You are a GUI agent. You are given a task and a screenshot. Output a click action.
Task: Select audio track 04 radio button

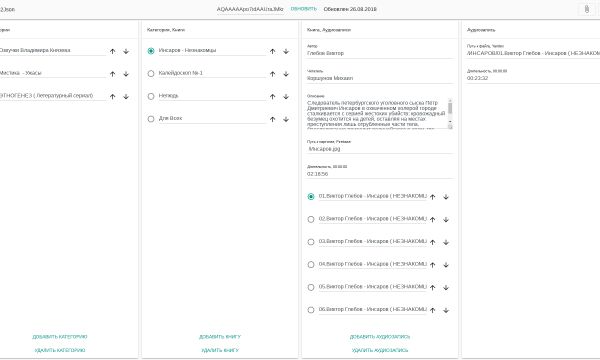click(x=311, y=265)
